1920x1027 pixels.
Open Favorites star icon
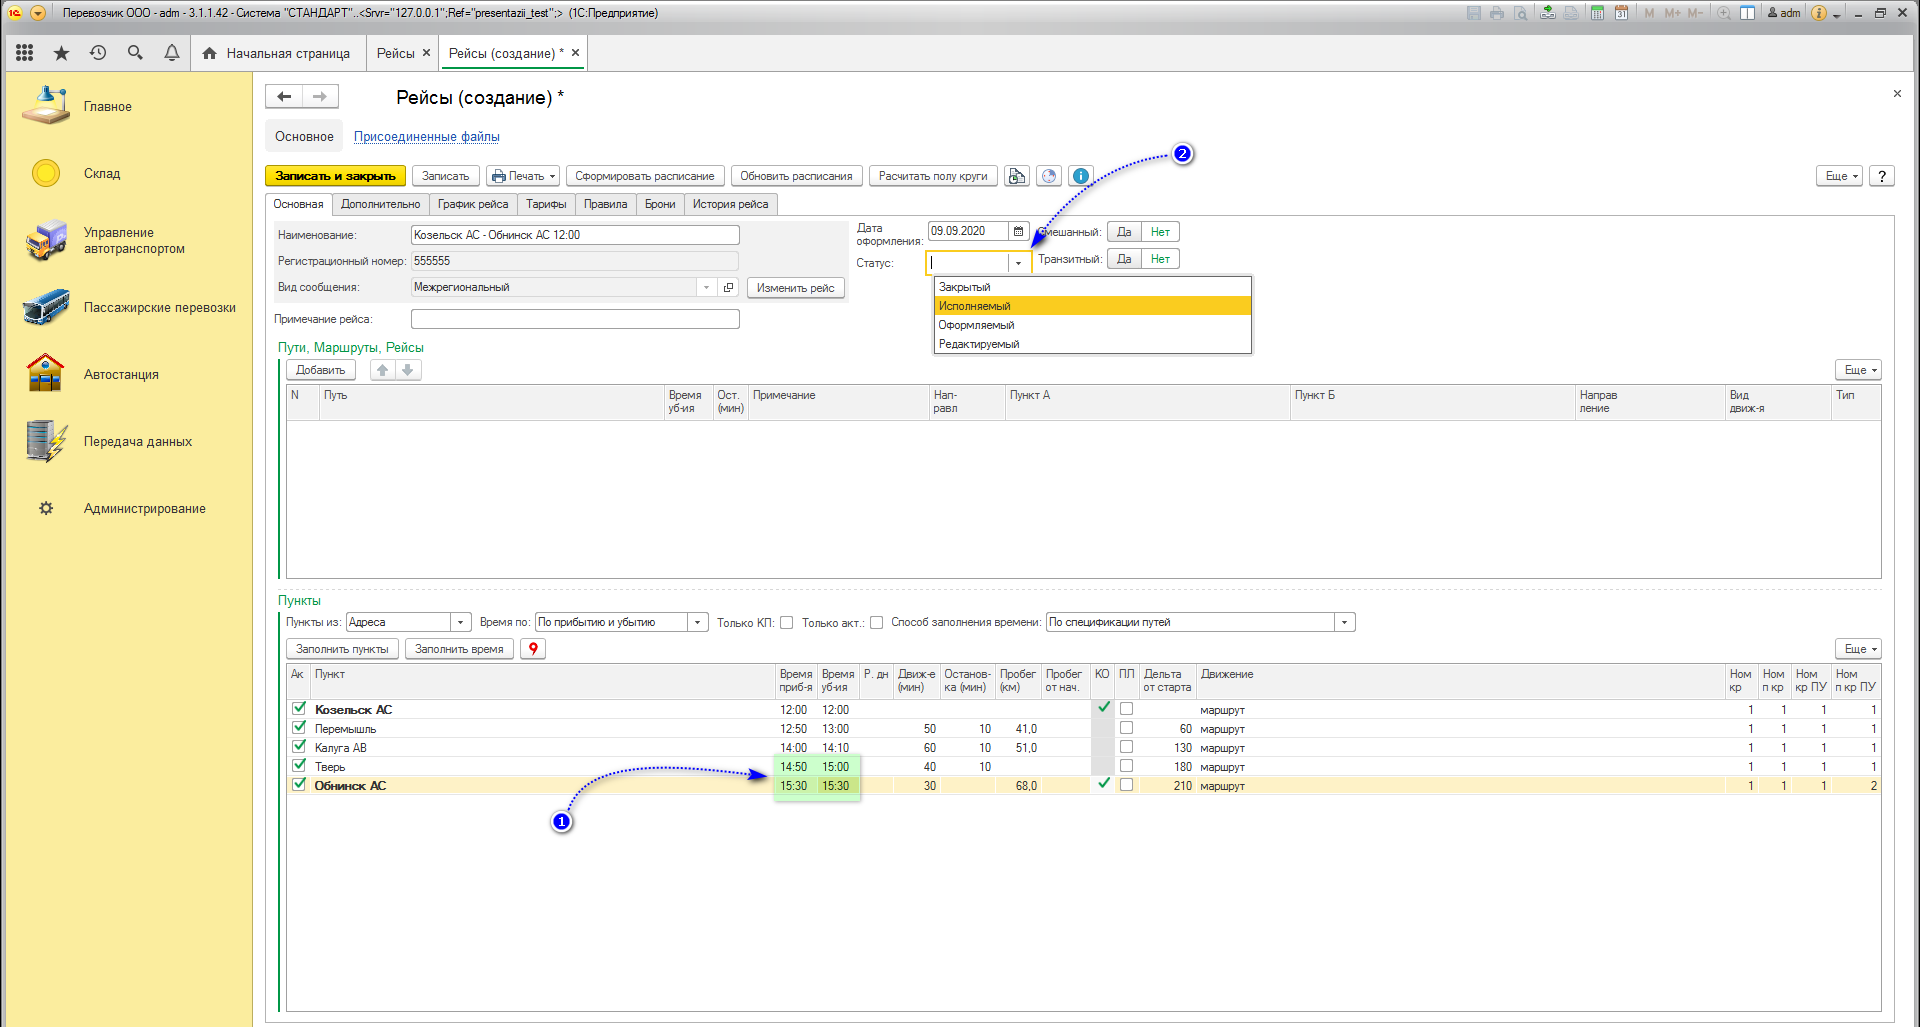61,53
